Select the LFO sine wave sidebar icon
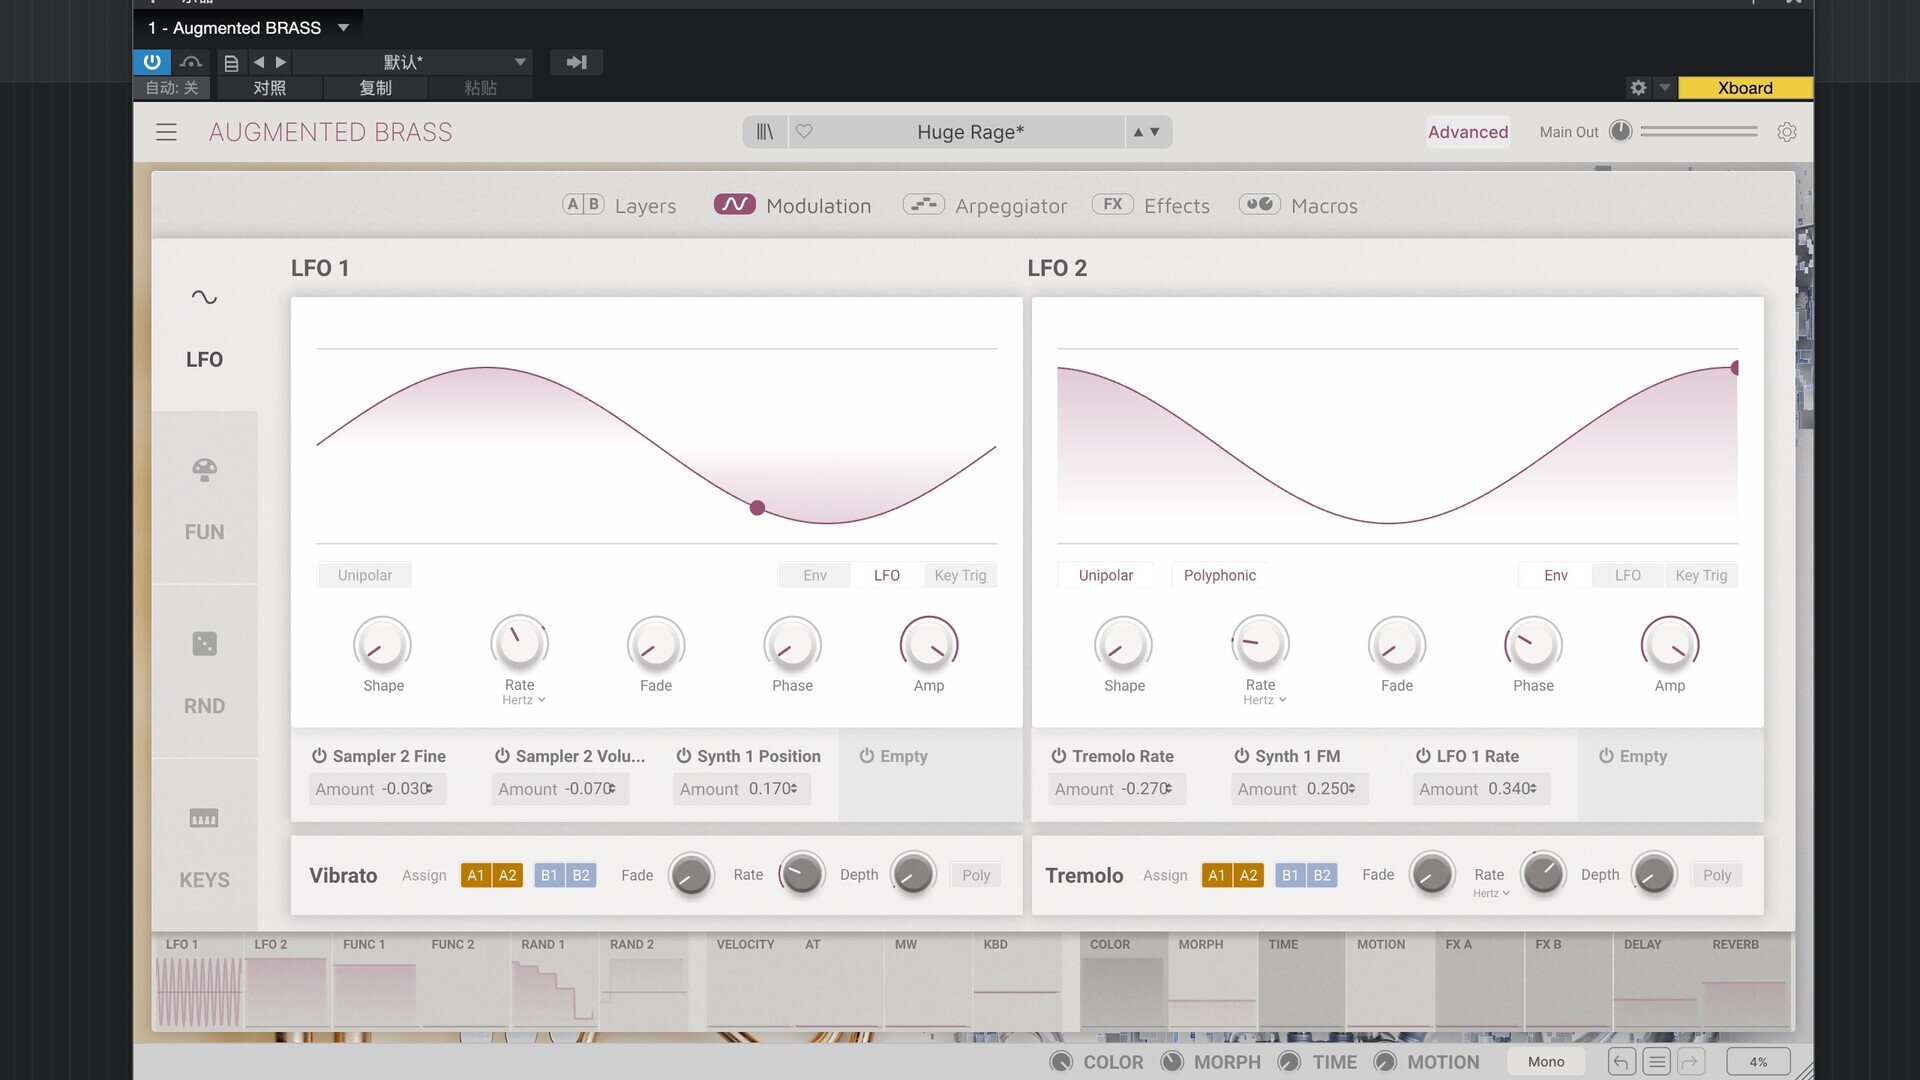The image size is (1920, 1080). [x=204, y=297]
